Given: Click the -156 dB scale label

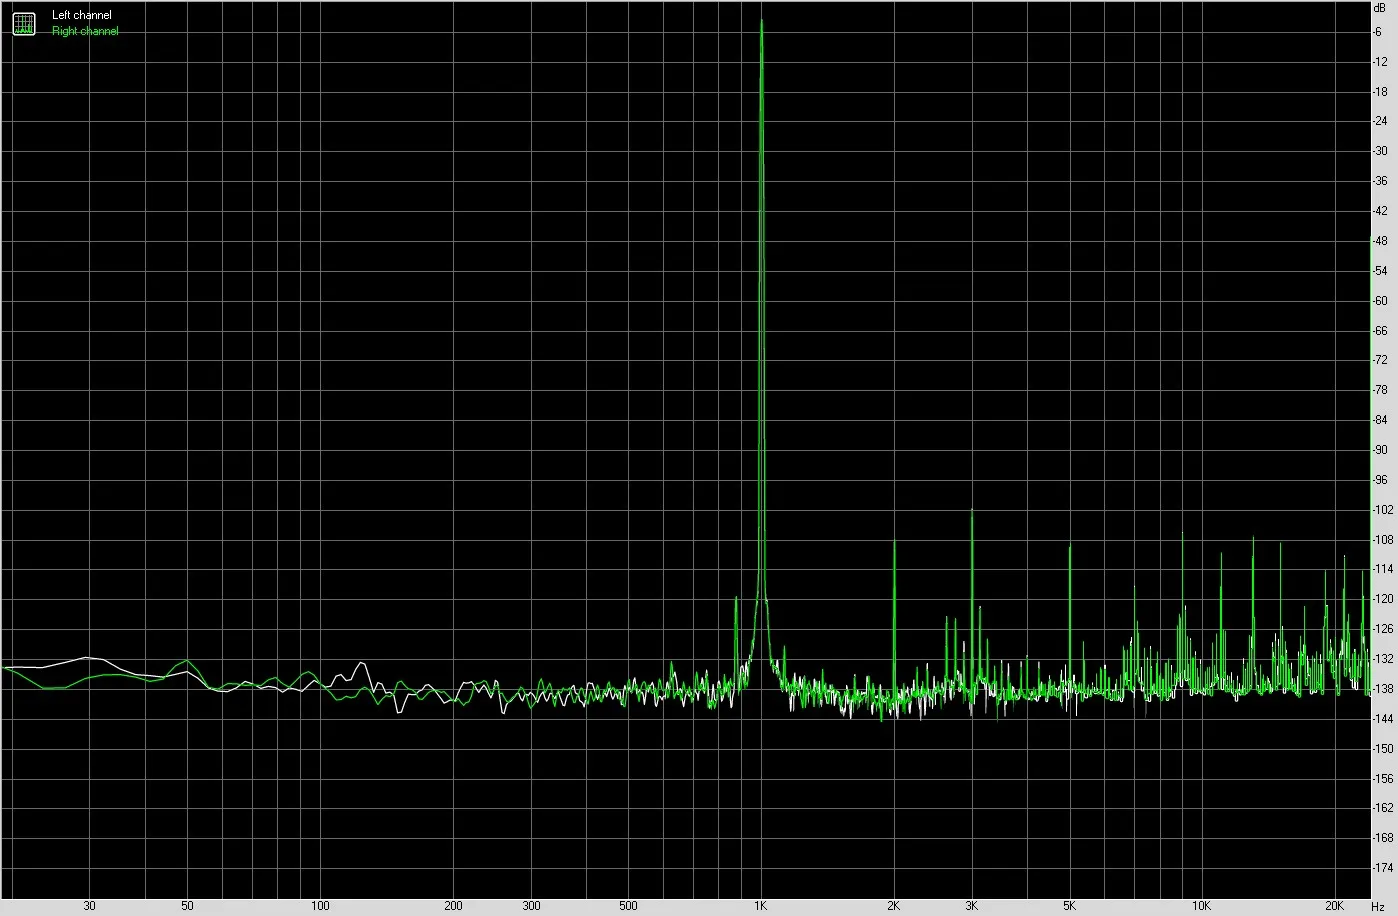Looking at the screenshot, I should 1383,779.
